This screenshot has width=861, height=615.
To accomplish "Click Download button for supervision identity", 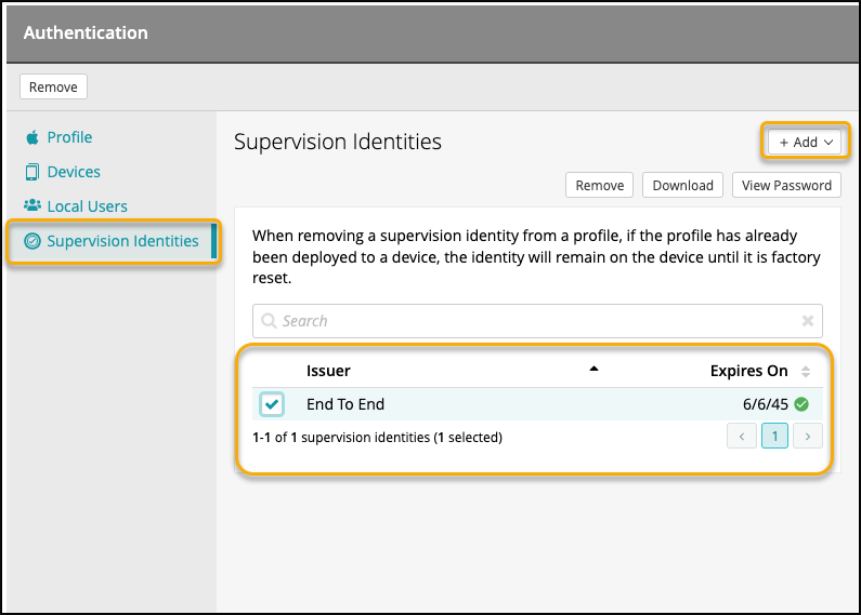I will 683,185.
